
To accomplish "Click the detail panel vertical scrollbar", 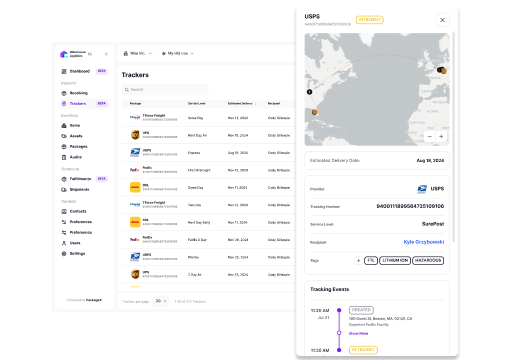I will (x=453, y=137).
